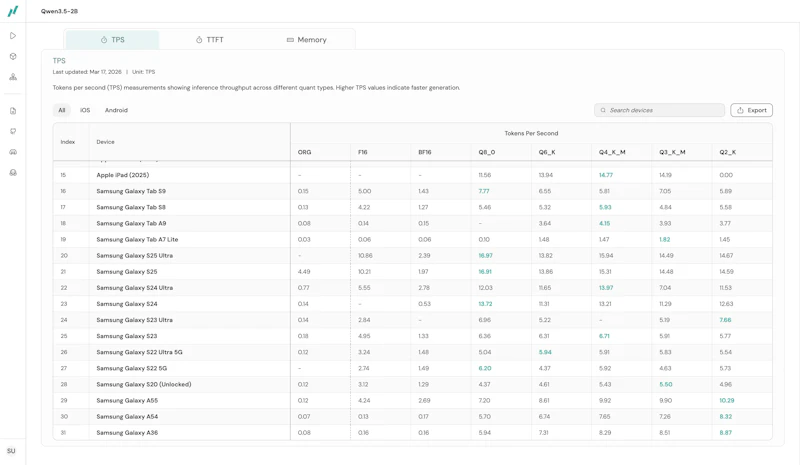Click the highlighted 1.82 value for Tab A7 Lite
The image size is (800, 465).
pyautogui.click(x=664, y=239)
